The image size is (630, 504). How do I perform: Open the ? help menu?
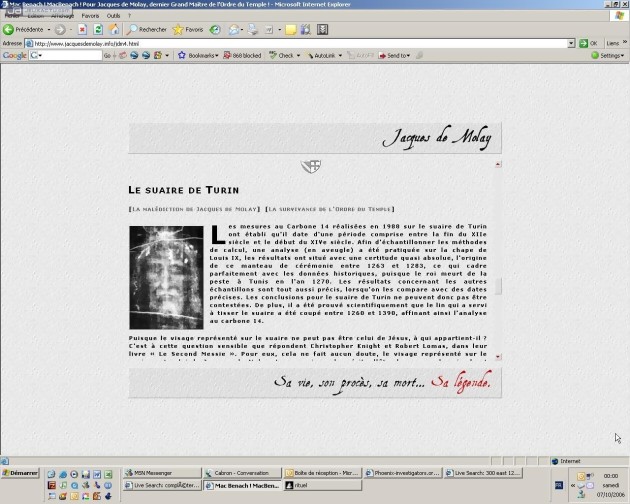click(x=129, y=16)
